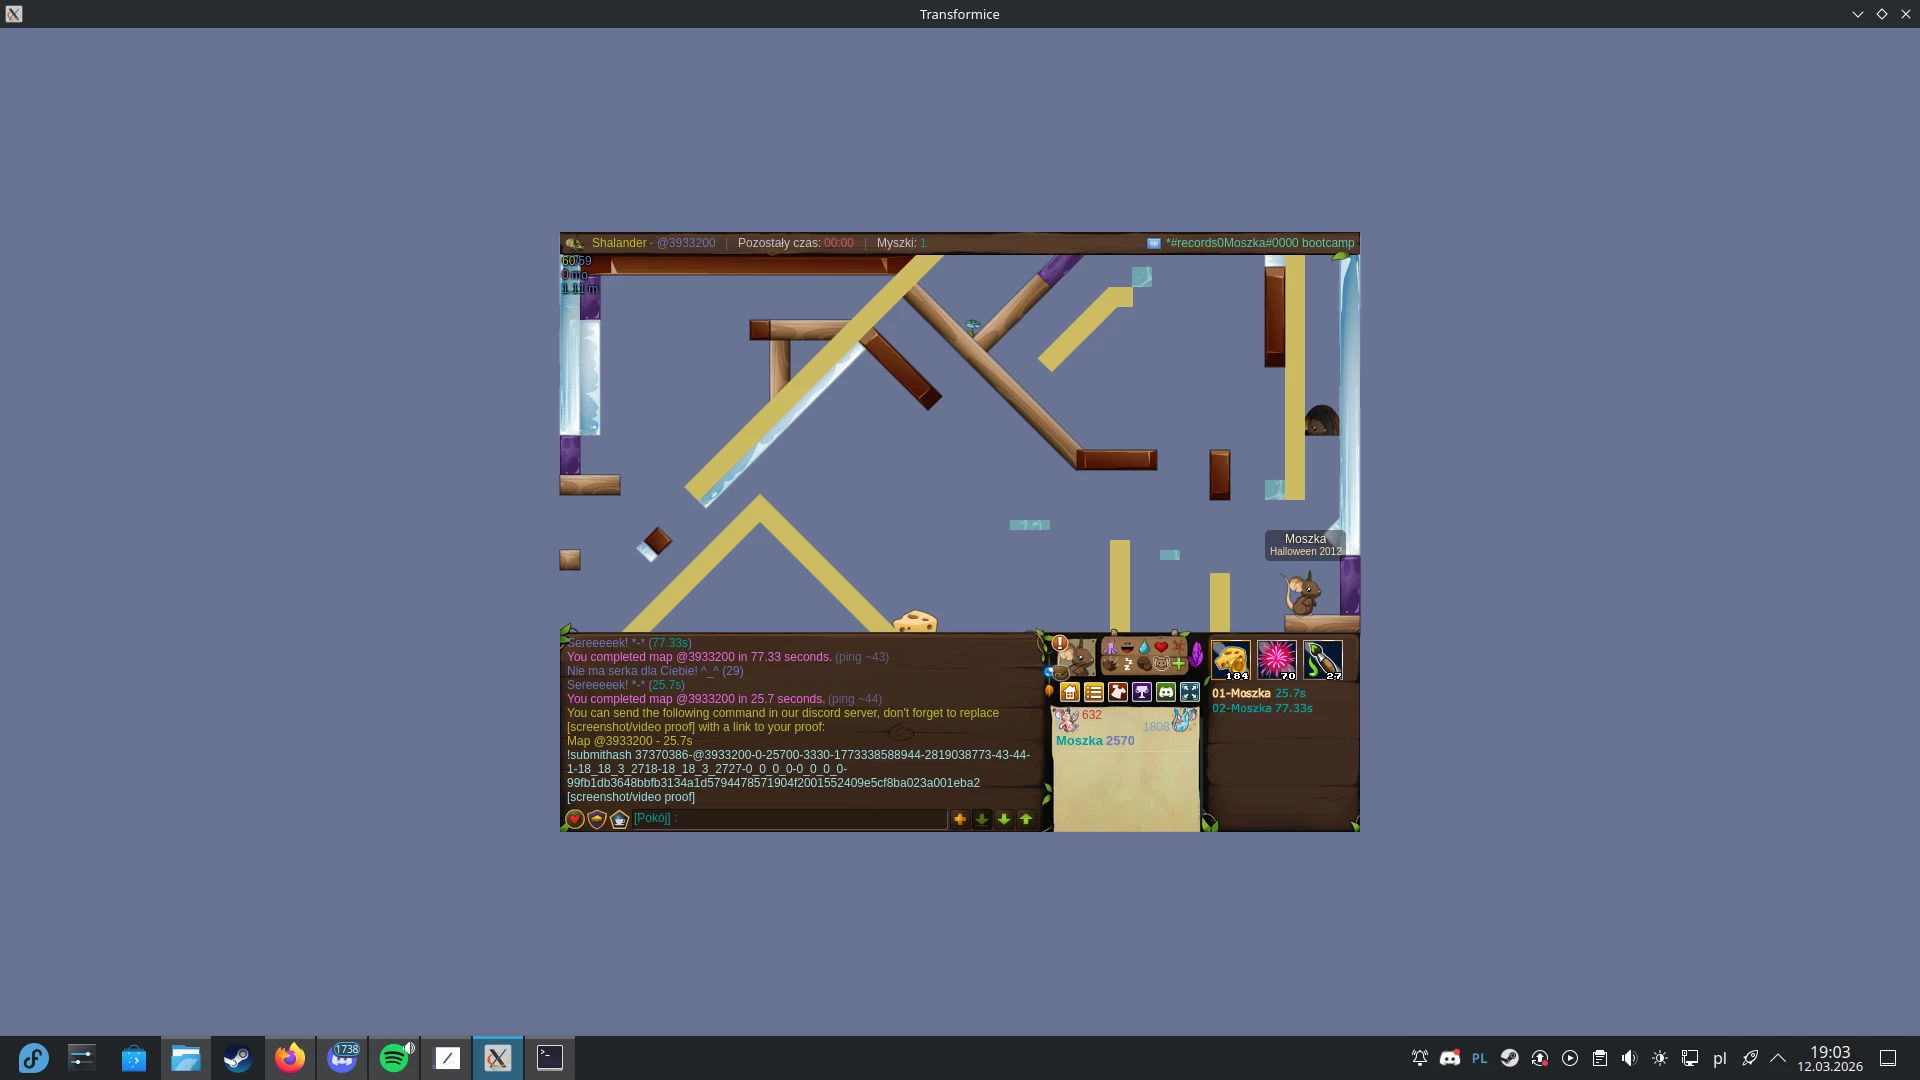Open the terminal from the taskbar
The image size is (1920, 1080).
coord(550,1058)
